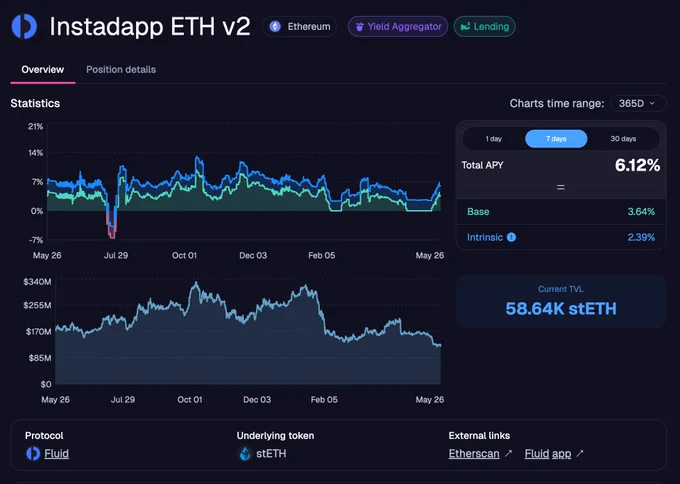Viewport: 680px width, 484px height.
Task: Select the 1 day APY period
Action: [x=494, y=139]
